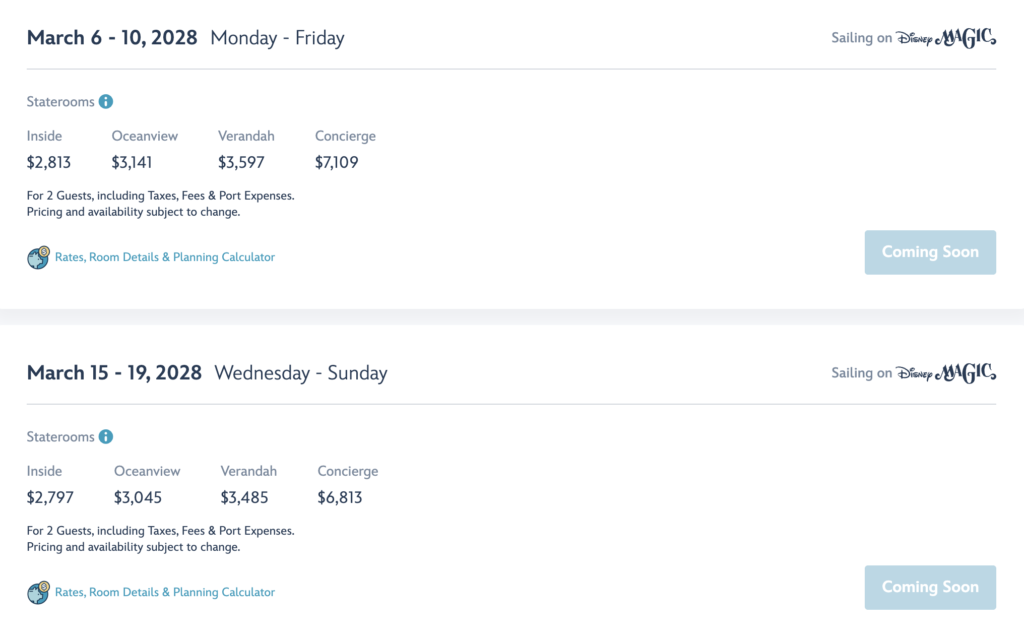Click Disney Magic logo on March 6 sailing

[x=946, y=38]
